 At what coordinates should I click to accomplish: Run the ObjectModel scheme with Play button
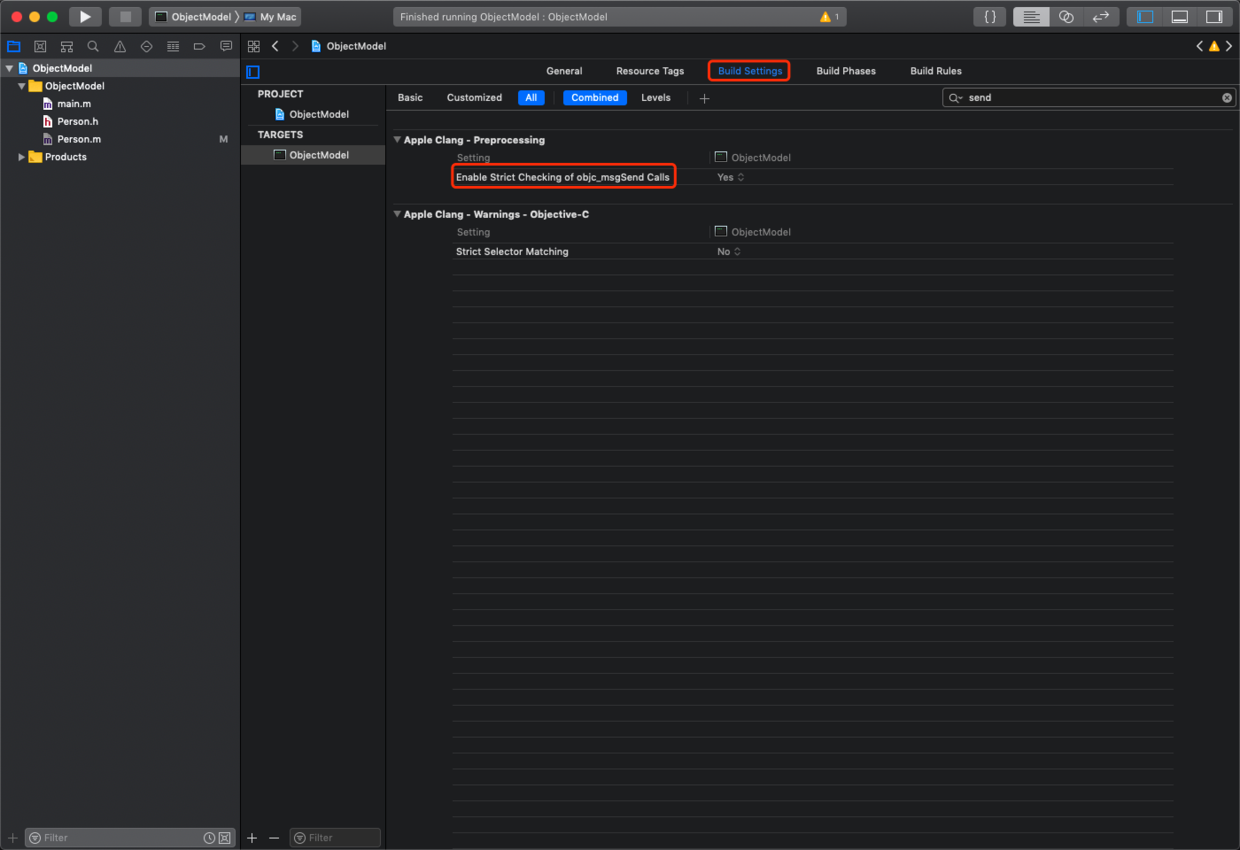tap(85, 17)
